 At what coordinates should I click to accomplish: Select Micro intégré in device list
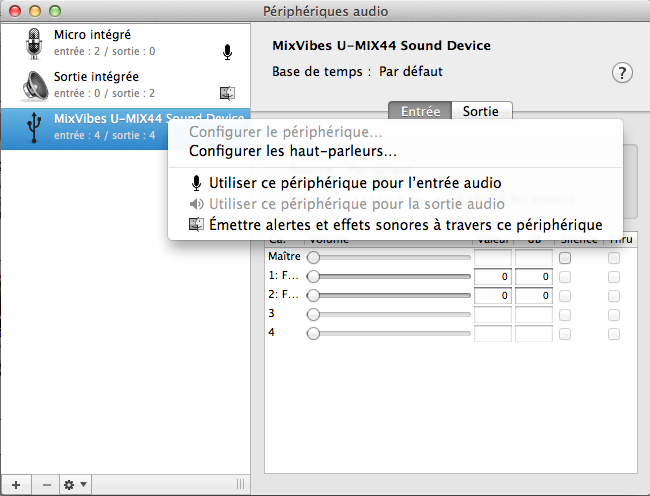click(125, 44)
